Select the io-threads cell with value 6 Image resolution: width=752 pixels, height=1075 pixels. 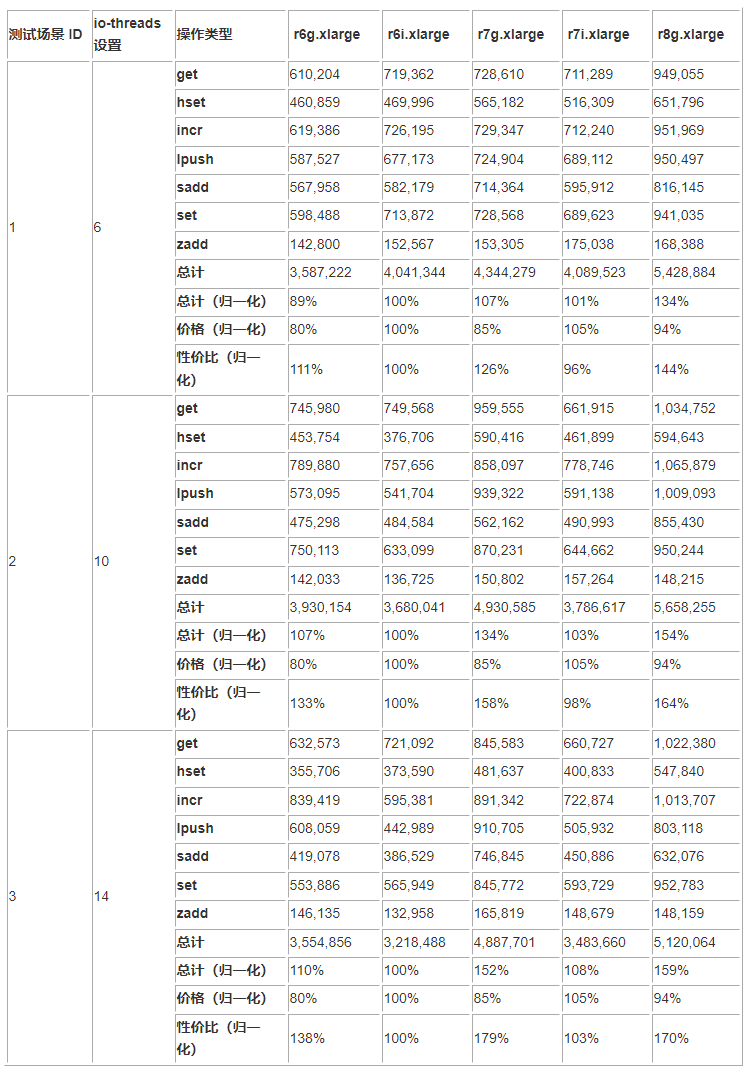click(x=97, y=227)
